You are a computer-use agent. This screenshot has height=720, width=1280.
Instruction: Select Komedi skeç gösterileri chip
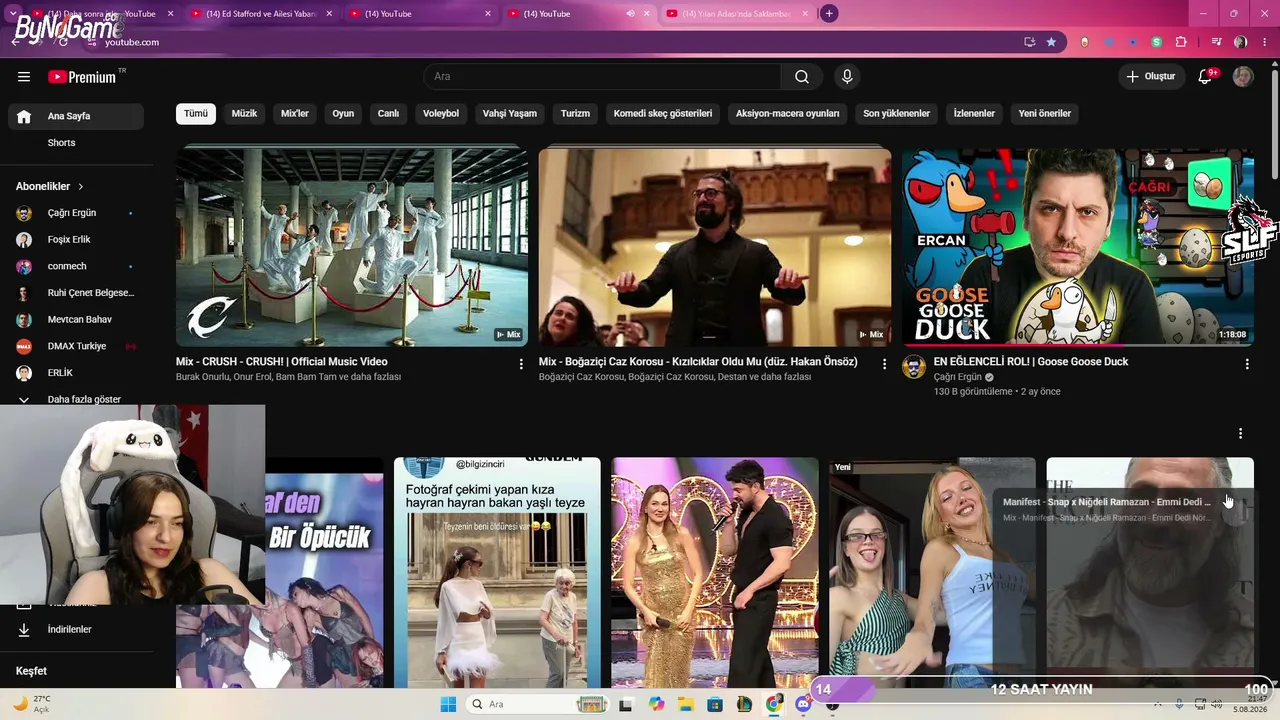pyautogui.click(x=663, y=114)
